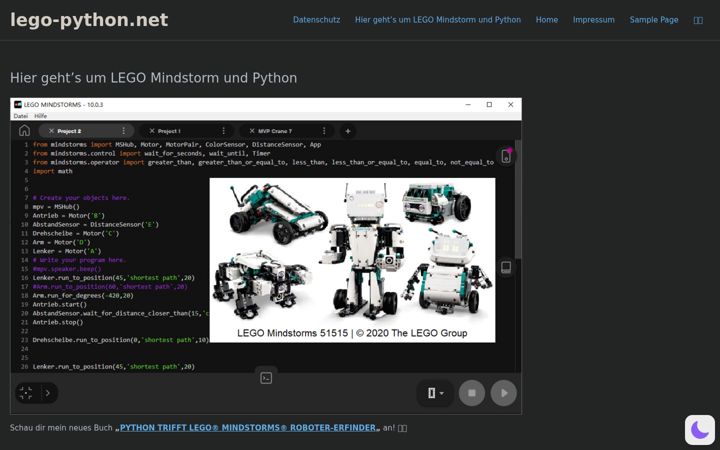The image size is (720, 450).
Task: Open the hub program slot dropdown
Action: coord(435,393)
